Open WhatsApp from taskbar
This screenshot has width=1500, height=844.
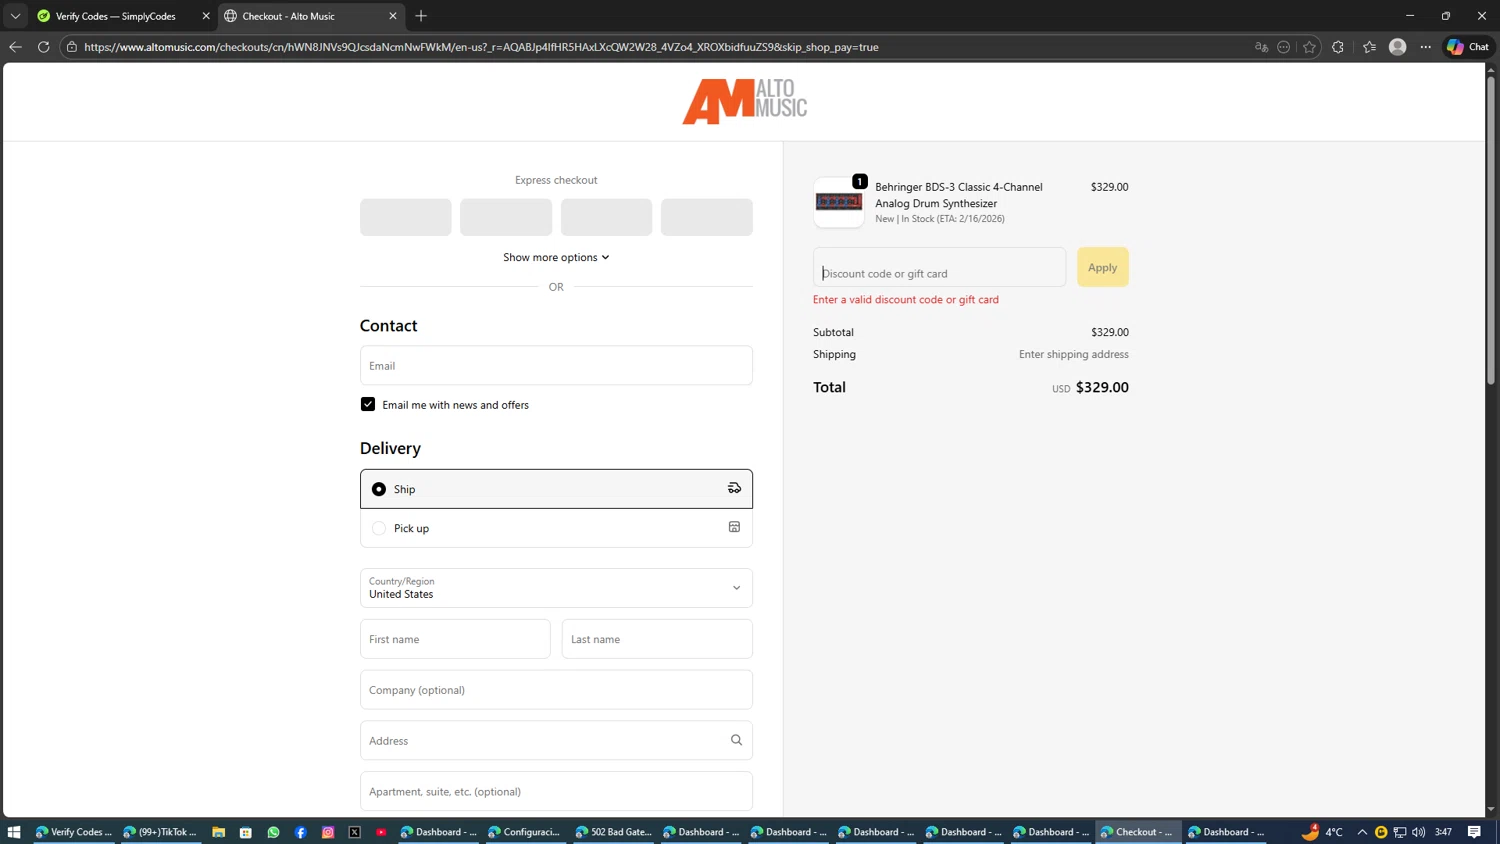[x=273, y=832]
